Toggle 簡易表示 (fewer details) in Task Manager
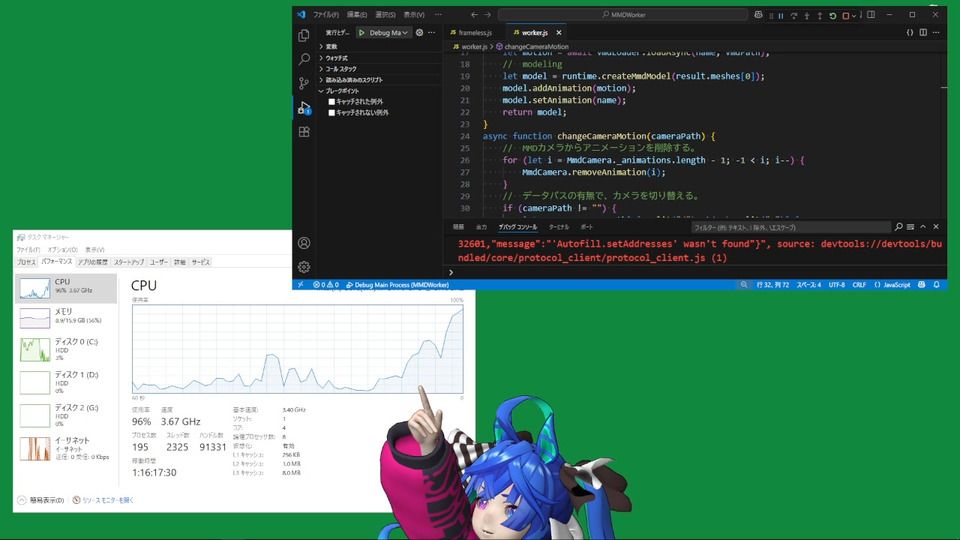Screen dimensions: 960x540 (x=41, y=500)
